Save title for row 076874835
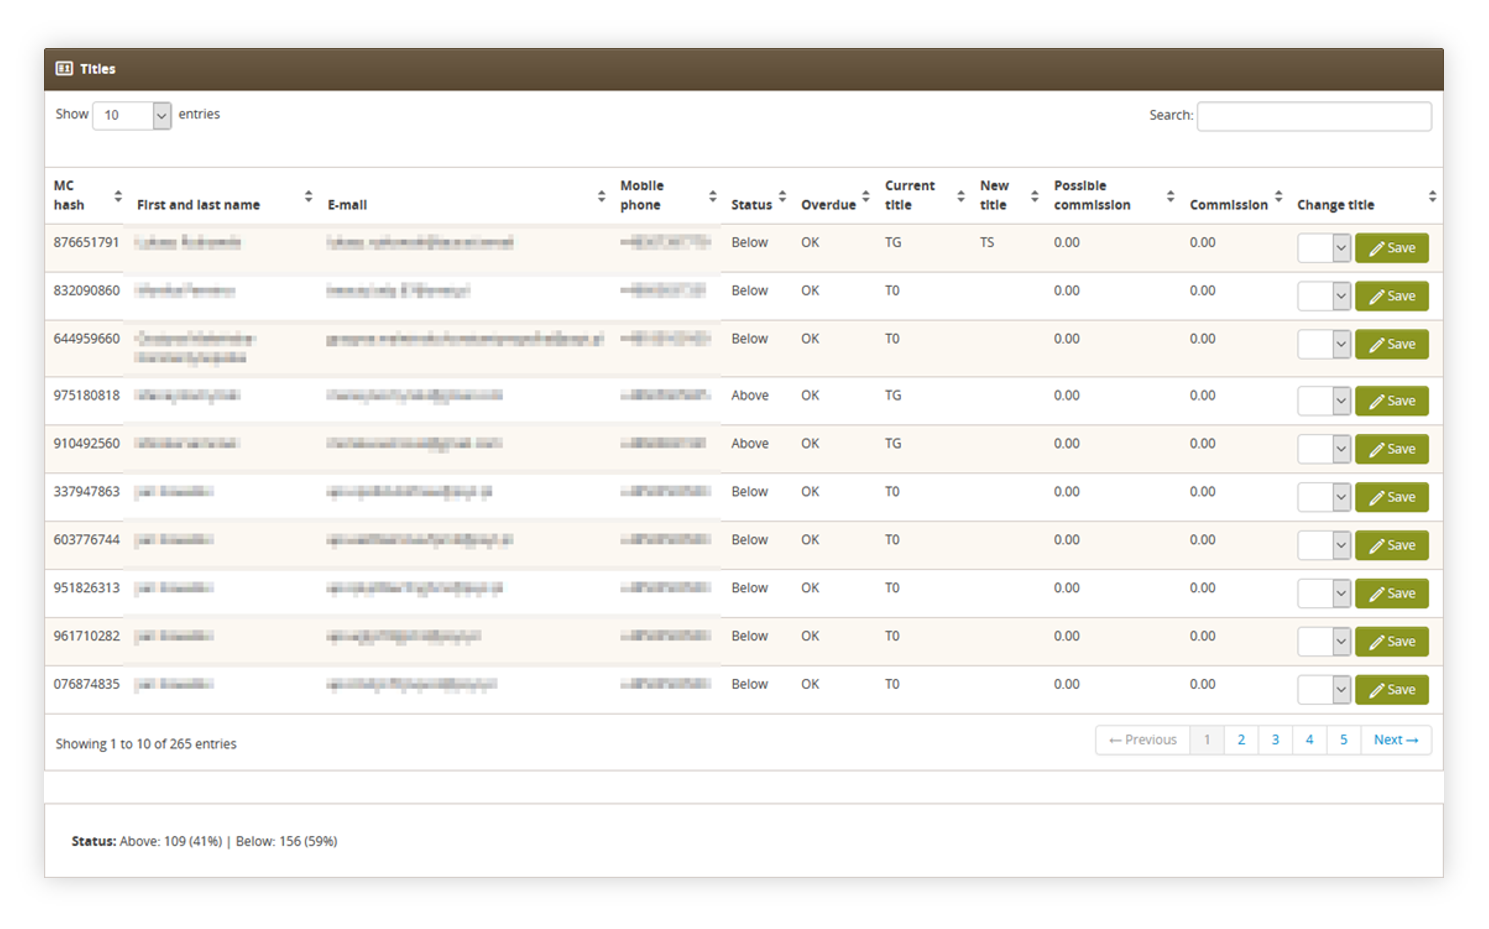Image resolution: width=1489 pixels, height=929 pixels. (1392, 689)
